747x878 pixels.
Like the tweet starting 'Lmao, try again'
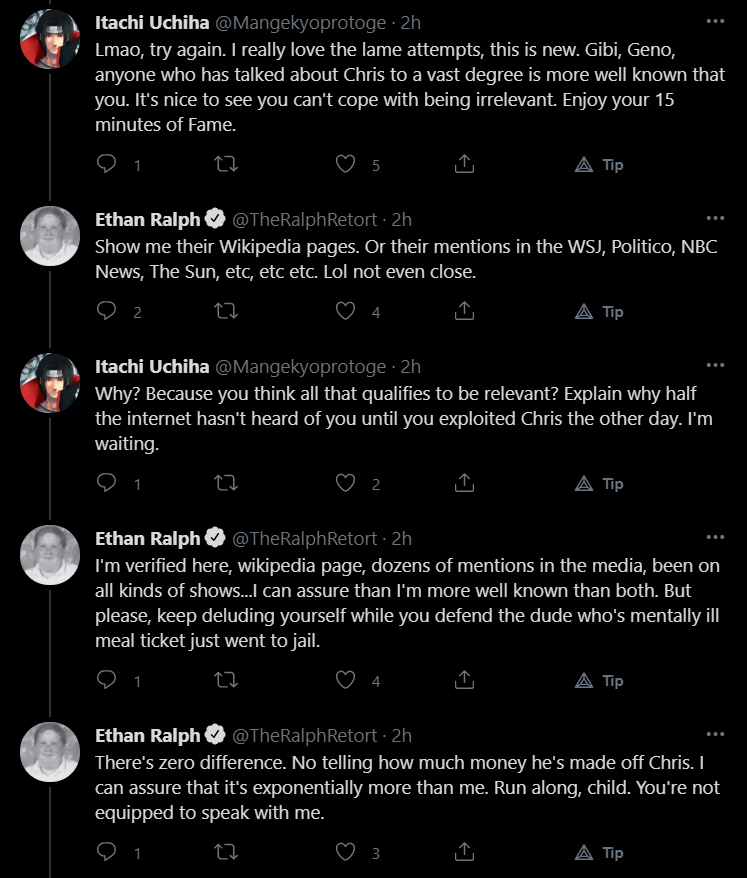pyautogui.click(x=346, y=164)
